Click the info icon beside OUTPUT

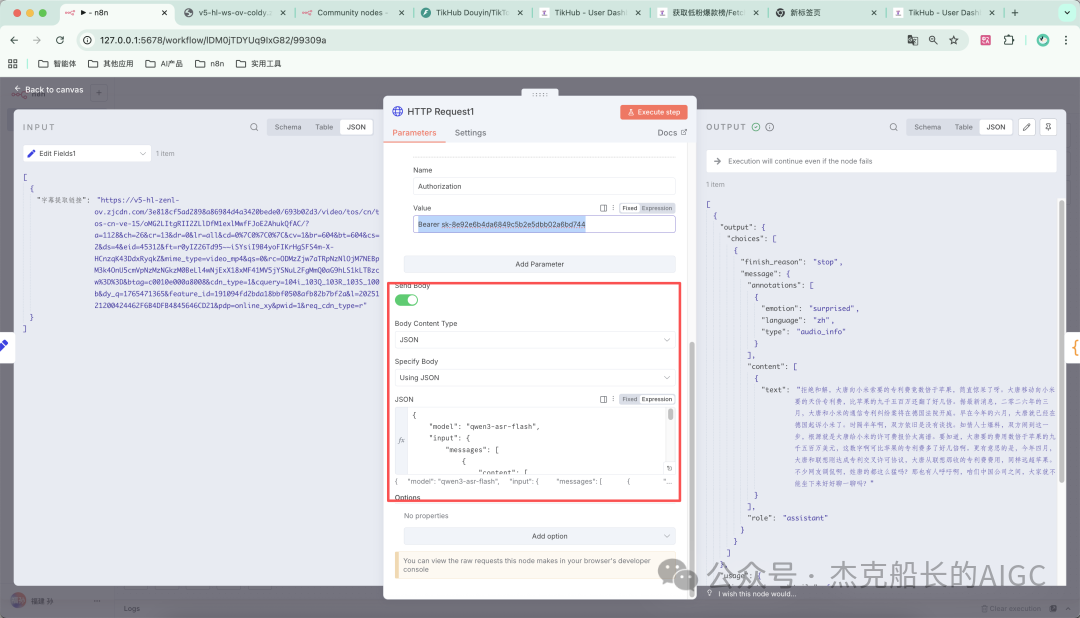(769, 127)
